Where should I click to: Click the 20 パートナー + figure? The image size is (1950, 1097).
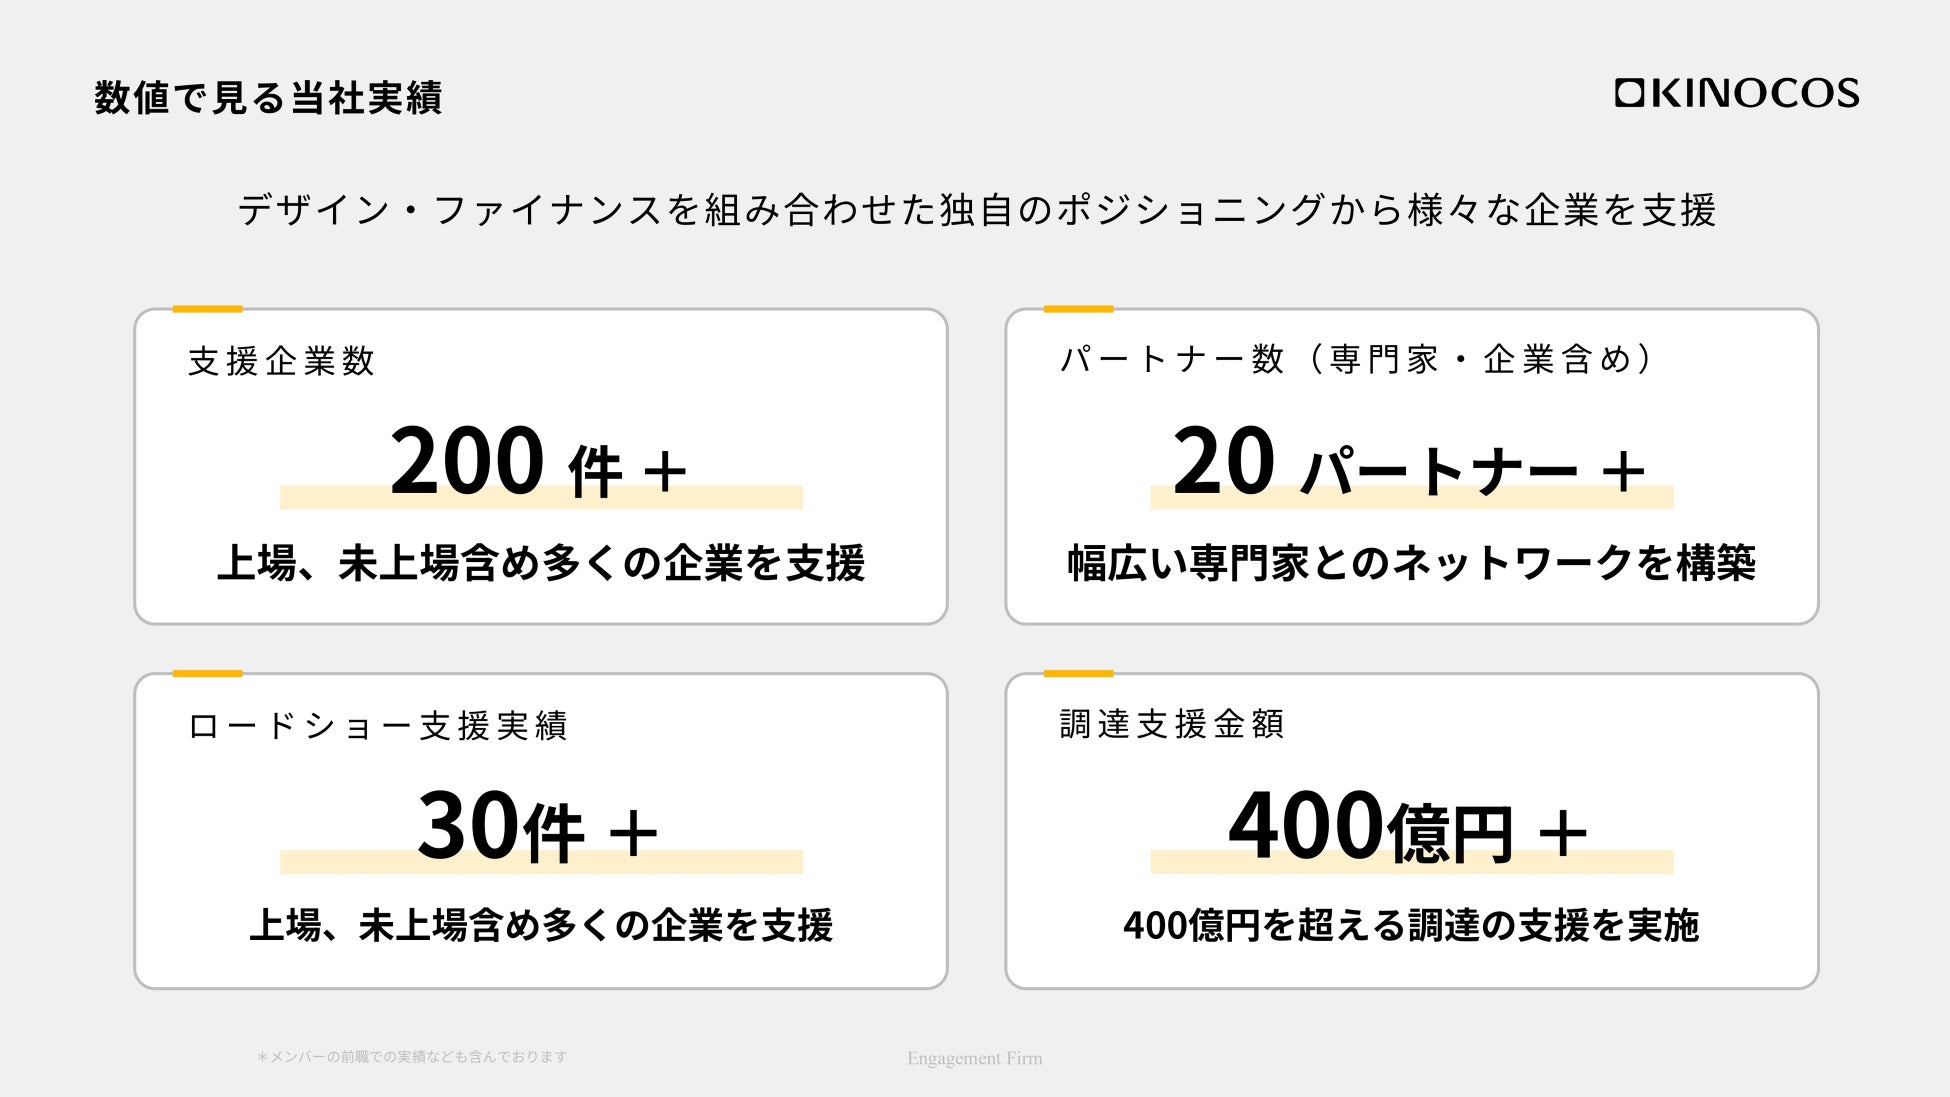[x=1409, y=463]
